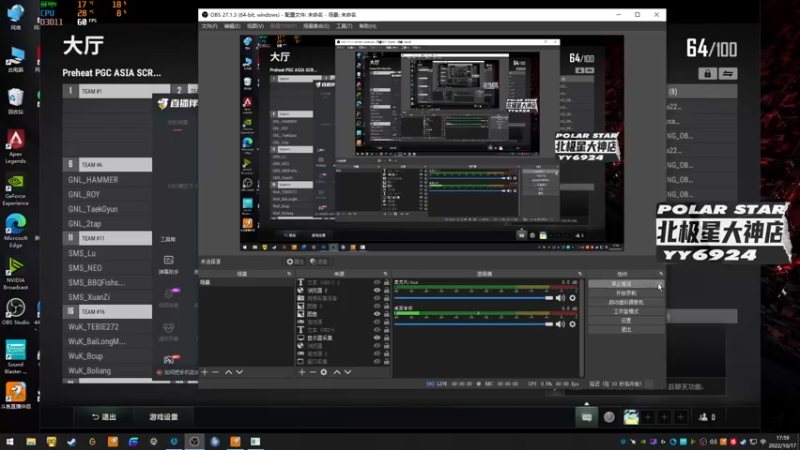Open the Apex Legends desktop icon
The height and width of the screenshot is (450, 800).
(x=15, y=146)
